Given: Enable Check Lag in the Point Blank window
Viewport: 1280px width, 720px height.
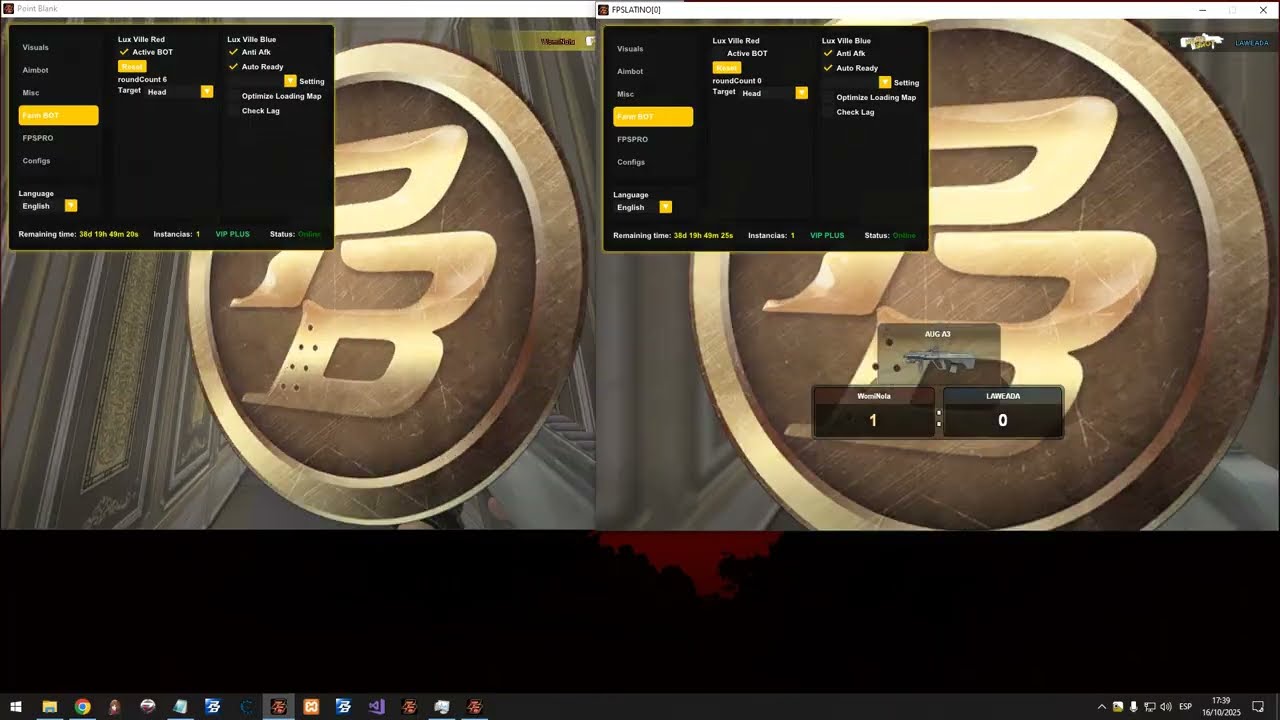Looking at the screenshot, I should 234,111.
